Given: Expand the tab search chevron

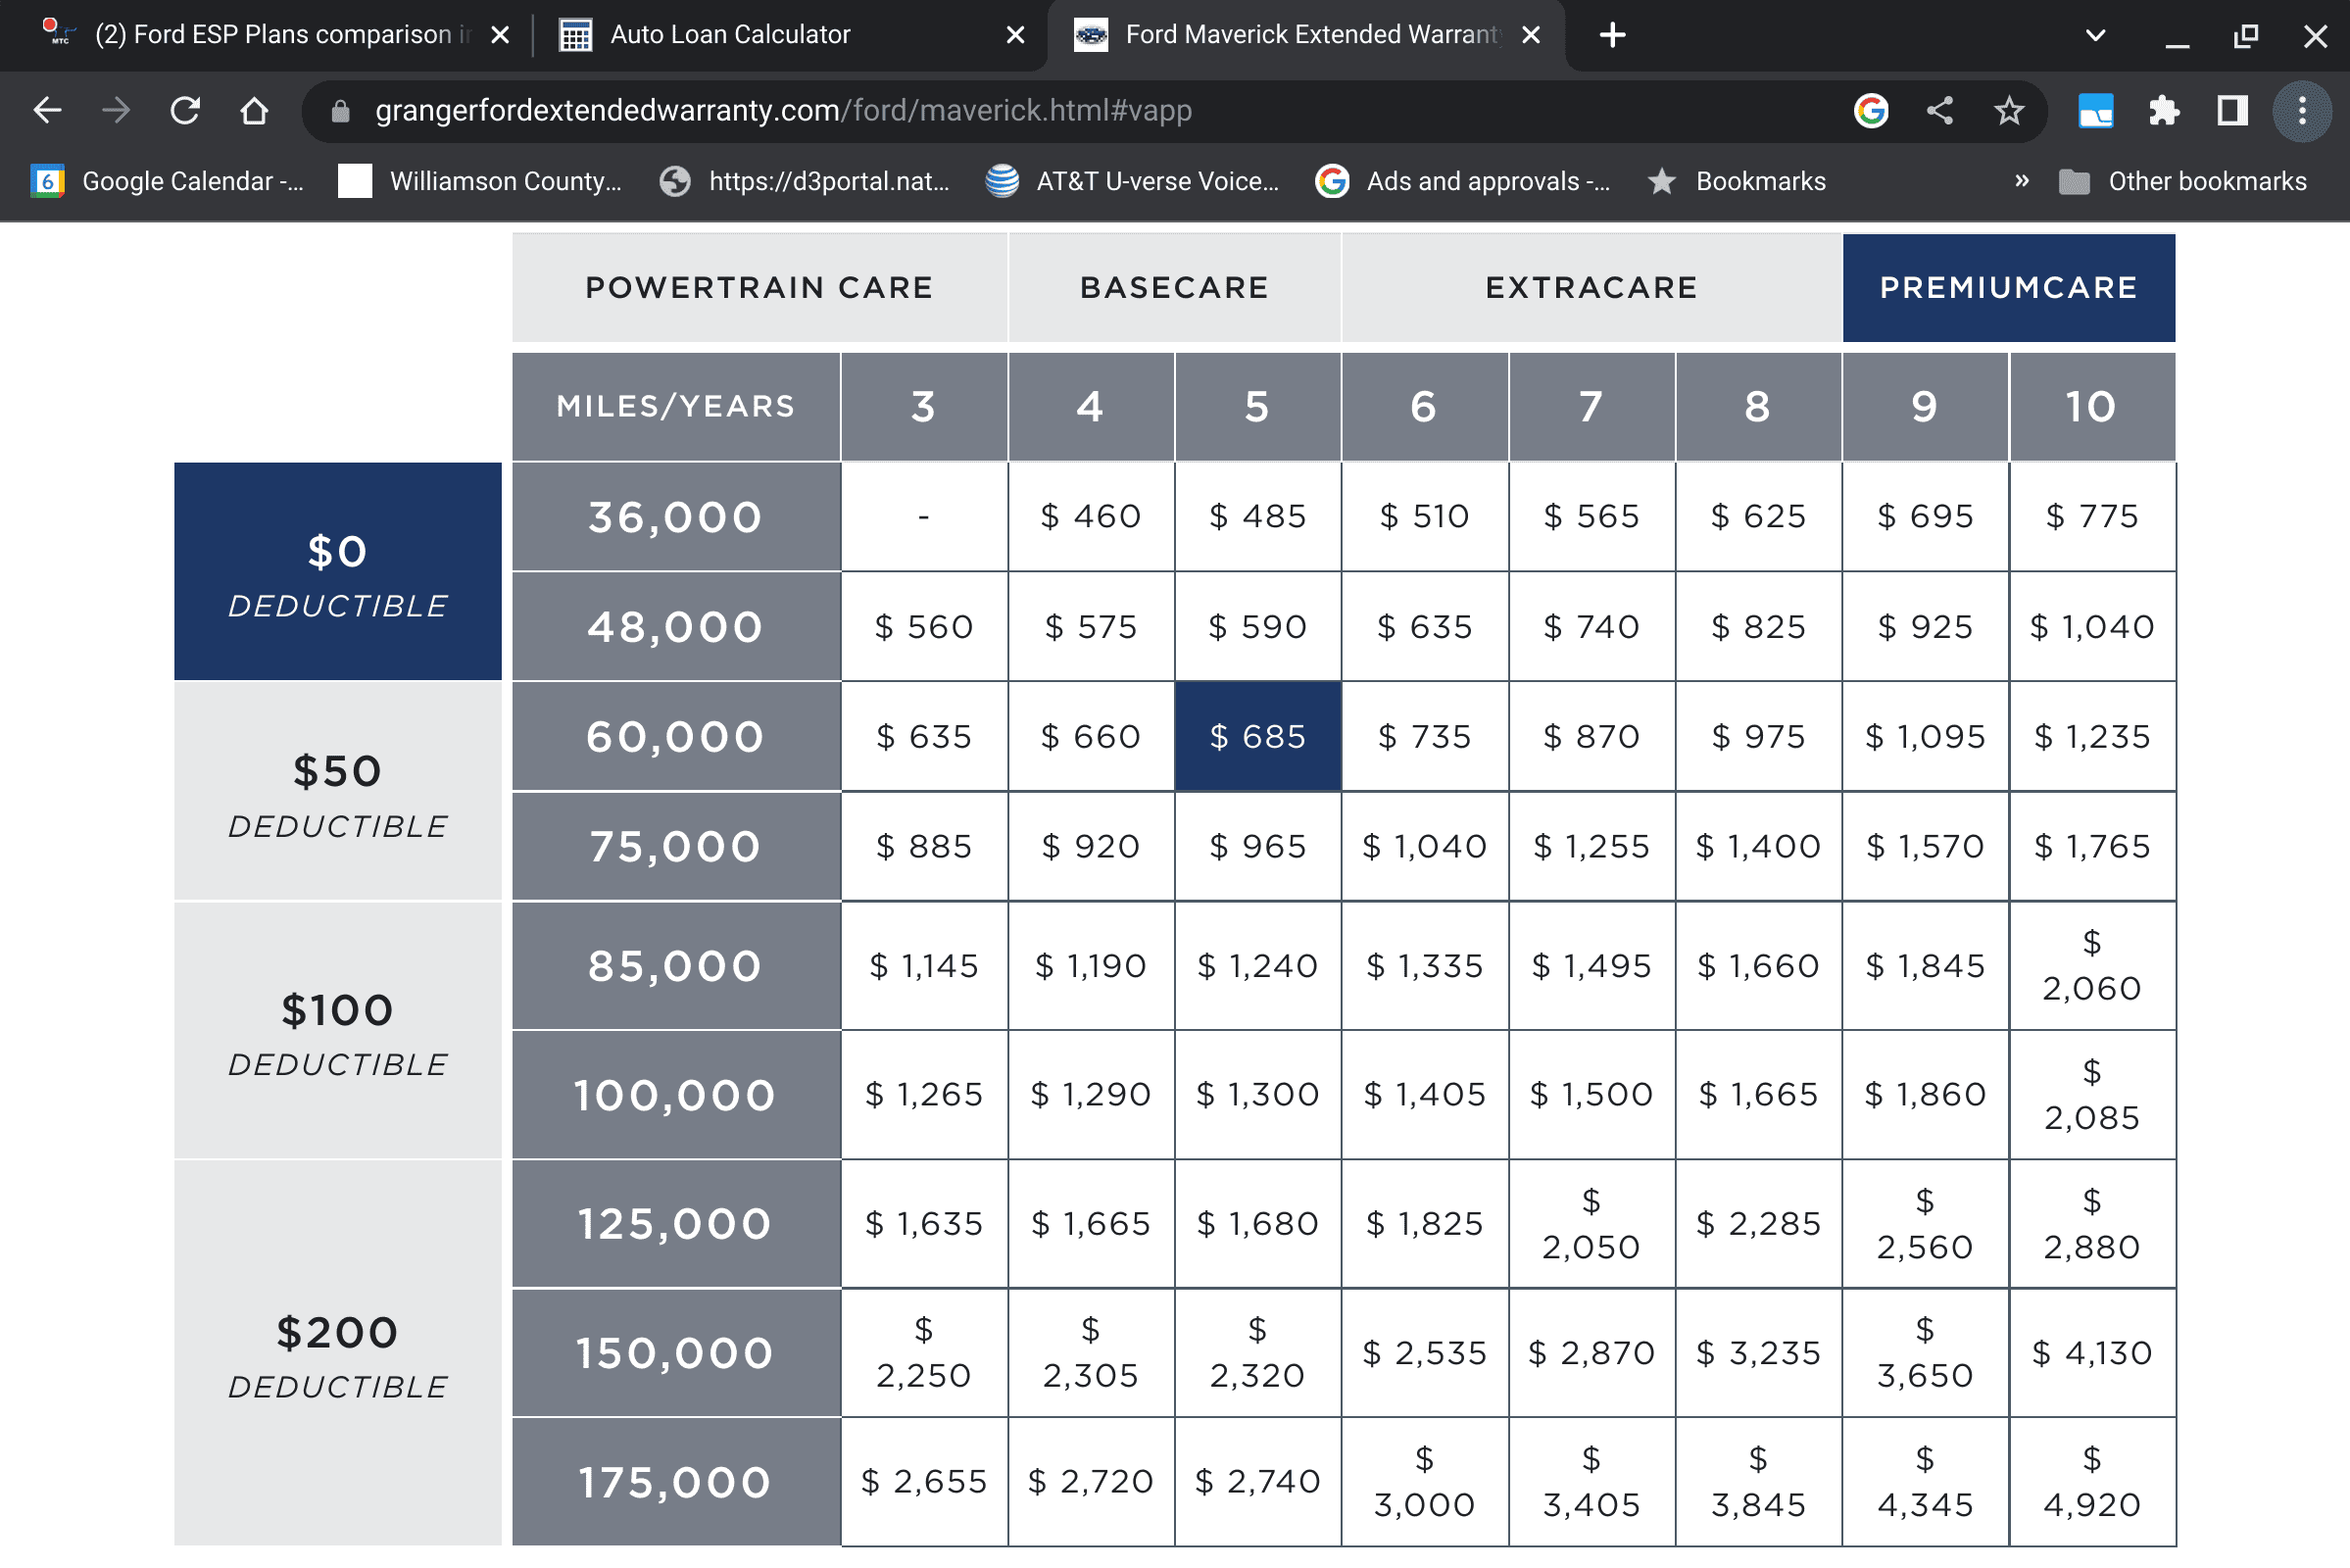Looking at the screenshot, I should click(2096, 35).
